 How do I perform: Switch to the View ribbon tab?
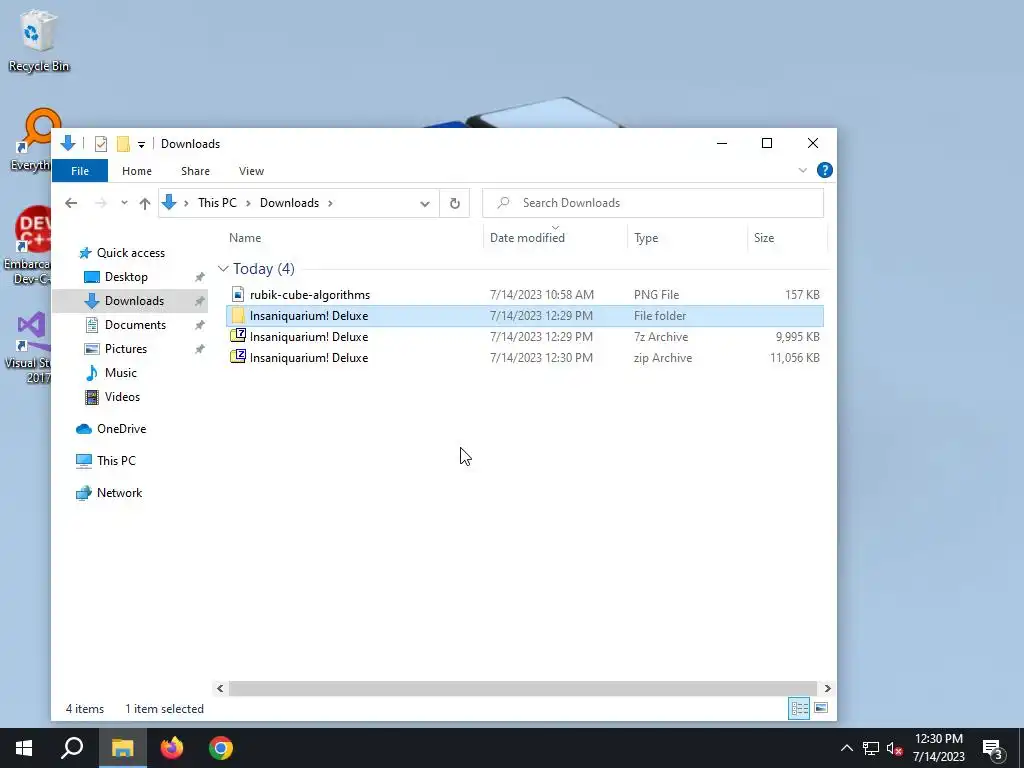point(251,171)
